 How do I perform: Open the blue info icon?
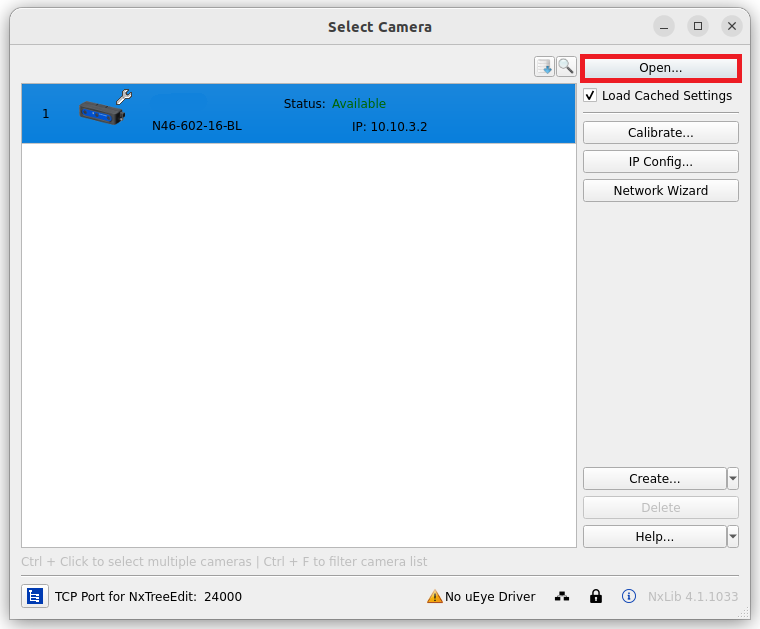[x=629, y=596]
